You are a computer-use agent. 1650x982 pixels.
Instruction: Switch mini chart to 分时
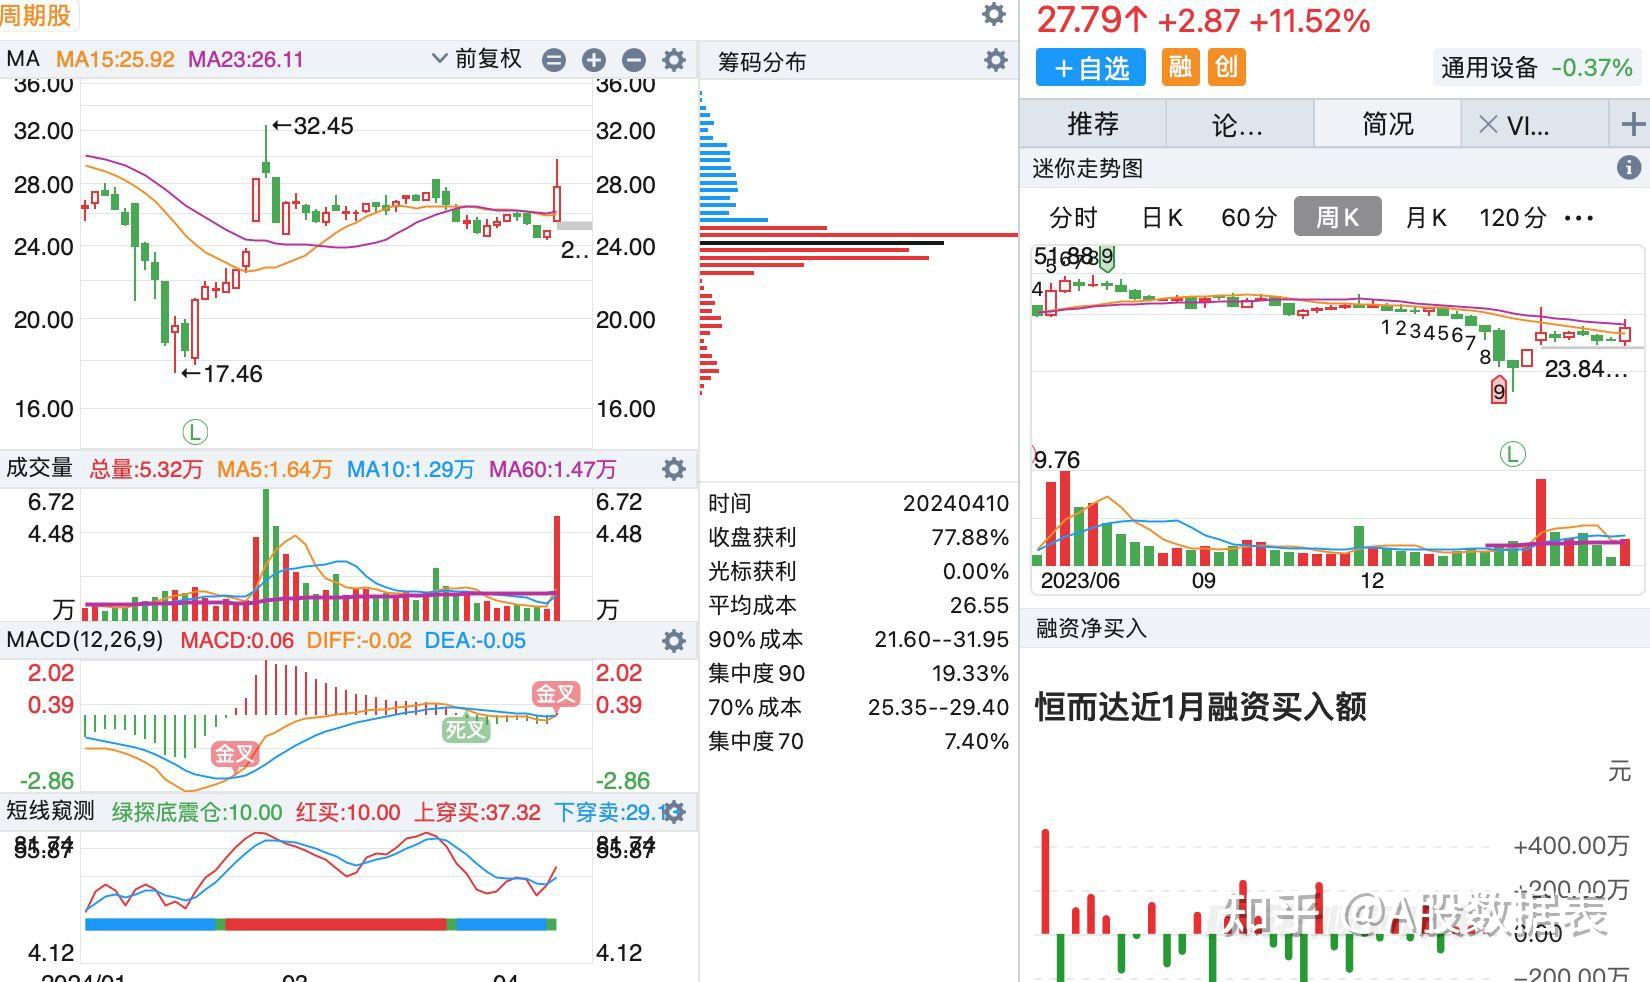pyautogui.click(x=1073, y=218)
